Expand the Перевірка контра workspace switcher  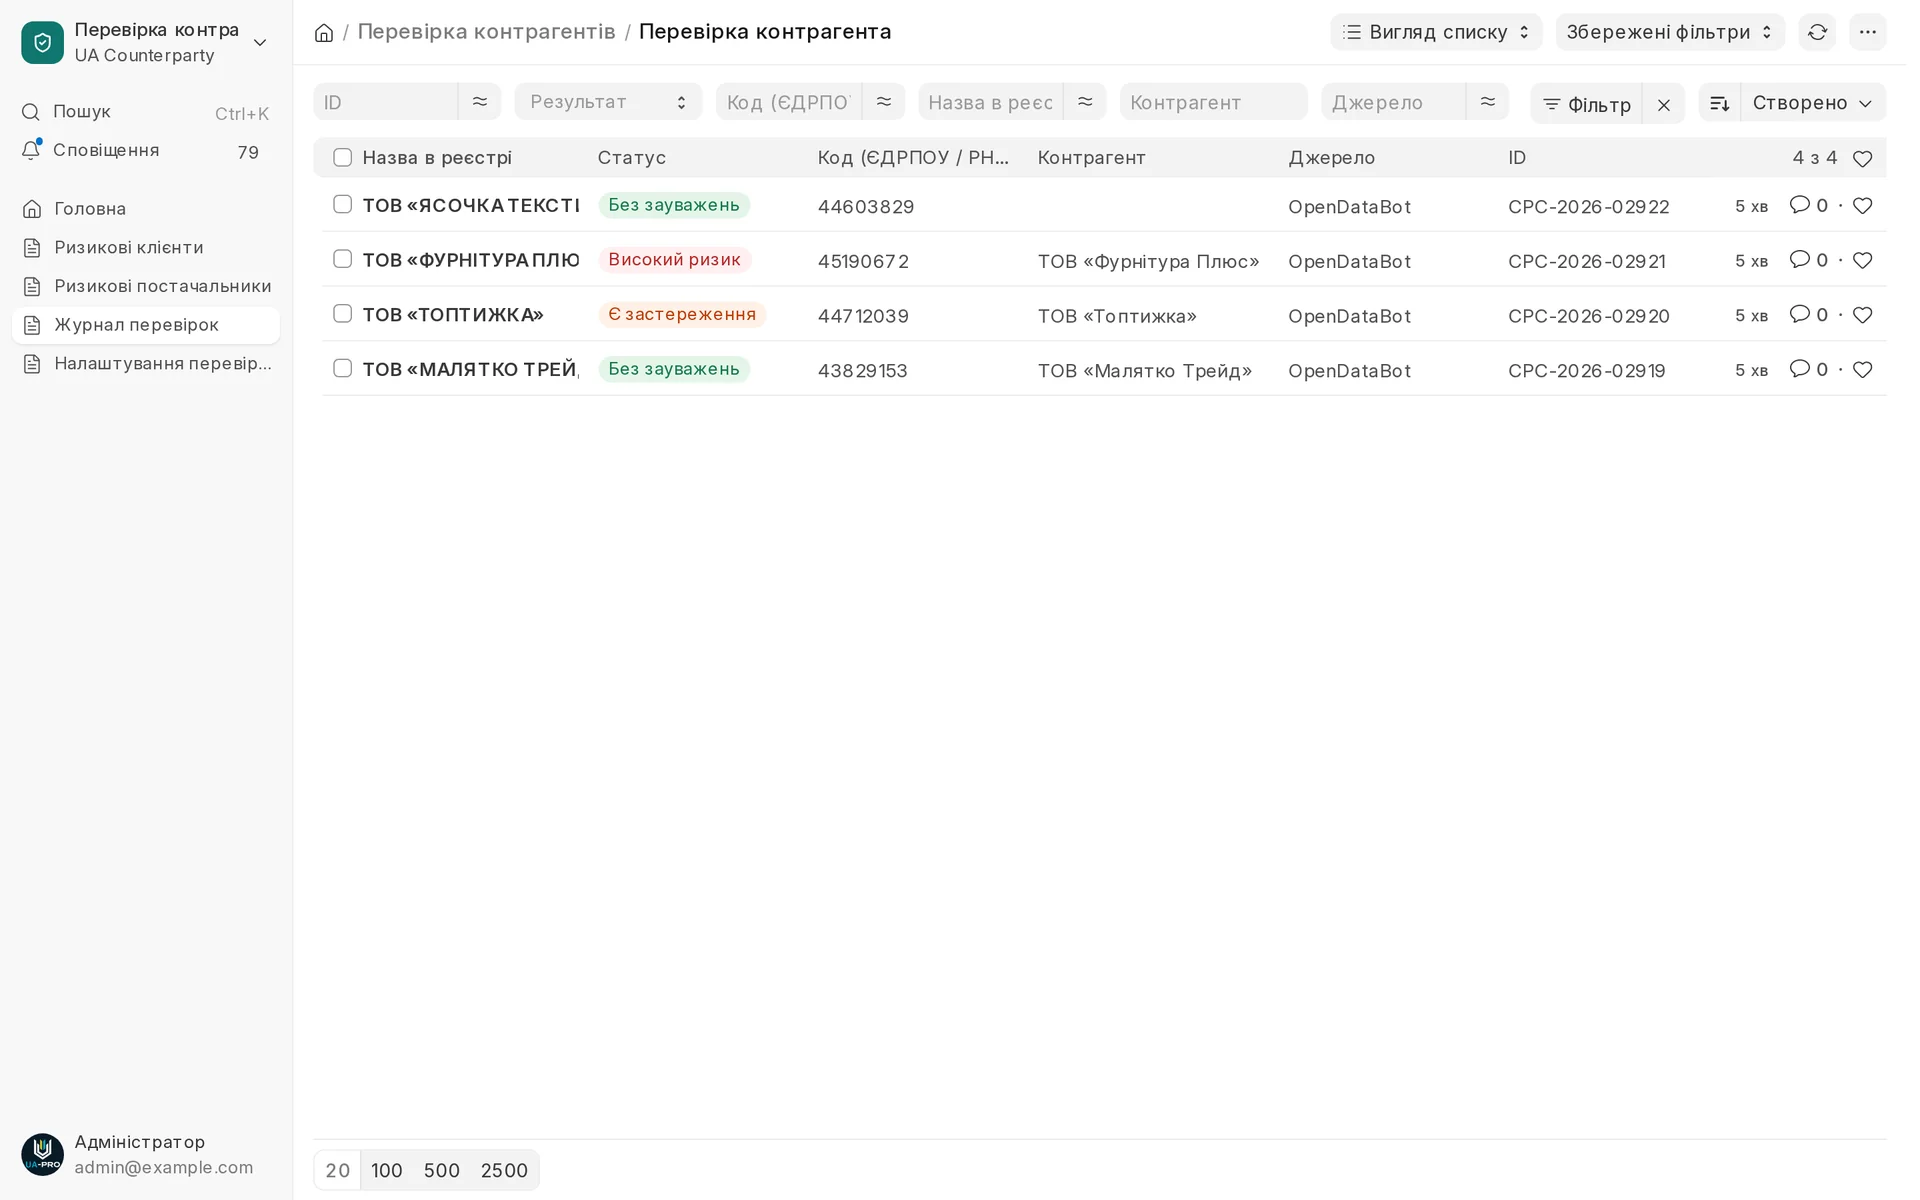(146, 43)
